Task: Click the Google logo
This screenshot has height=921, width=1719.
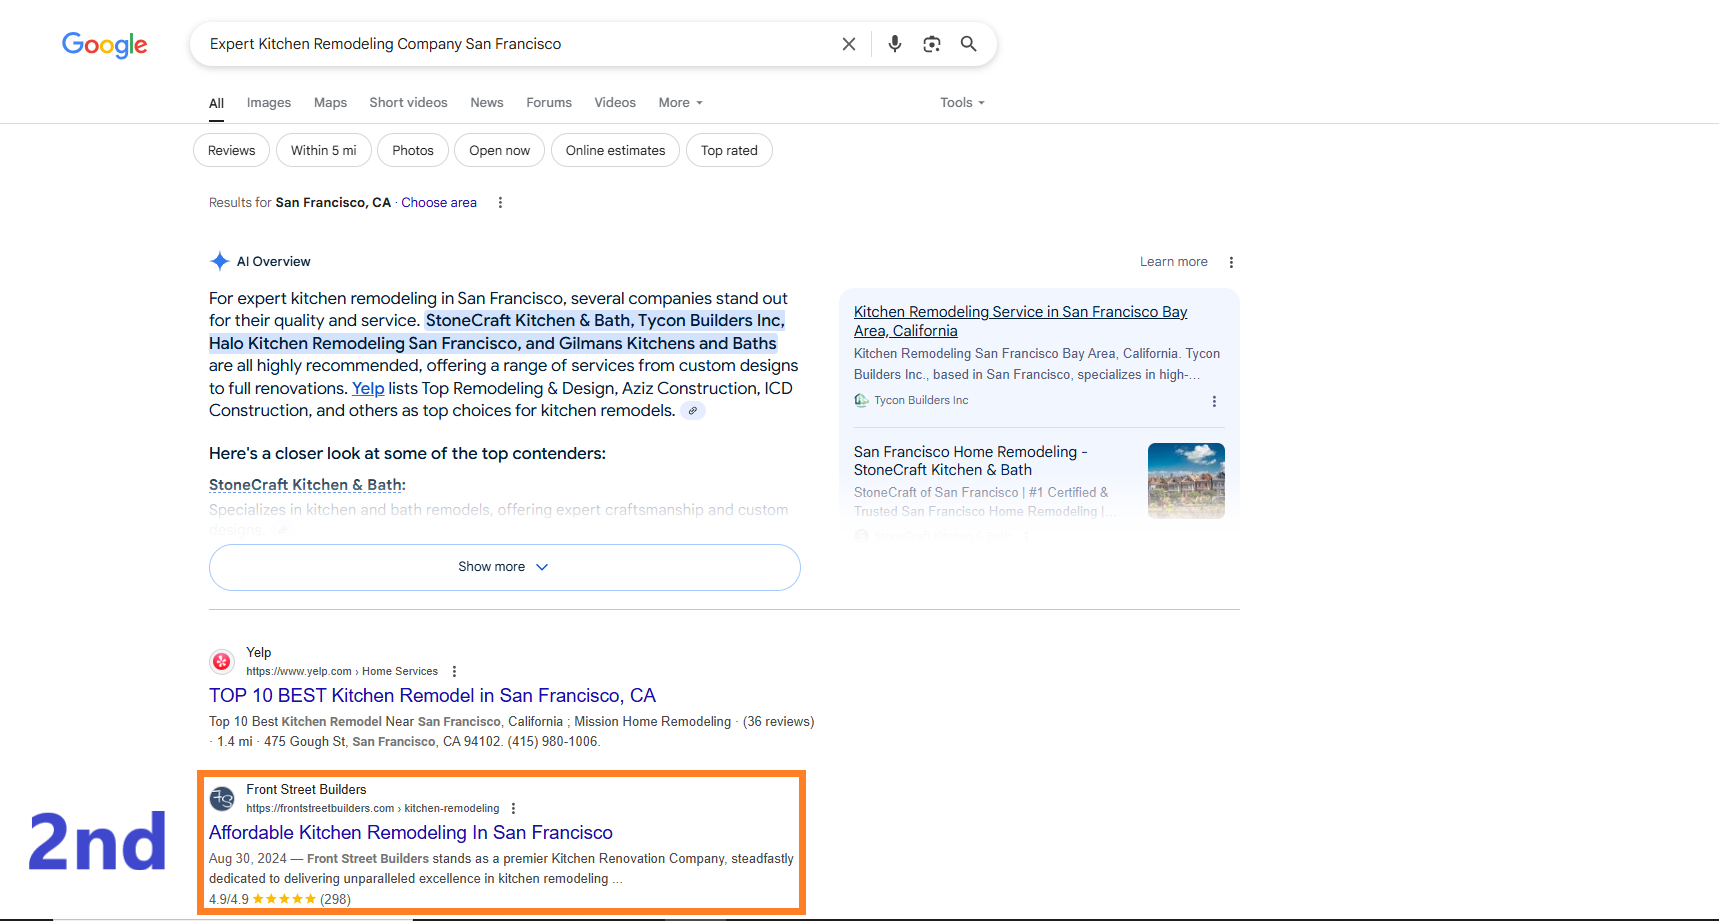Action: 105,45
